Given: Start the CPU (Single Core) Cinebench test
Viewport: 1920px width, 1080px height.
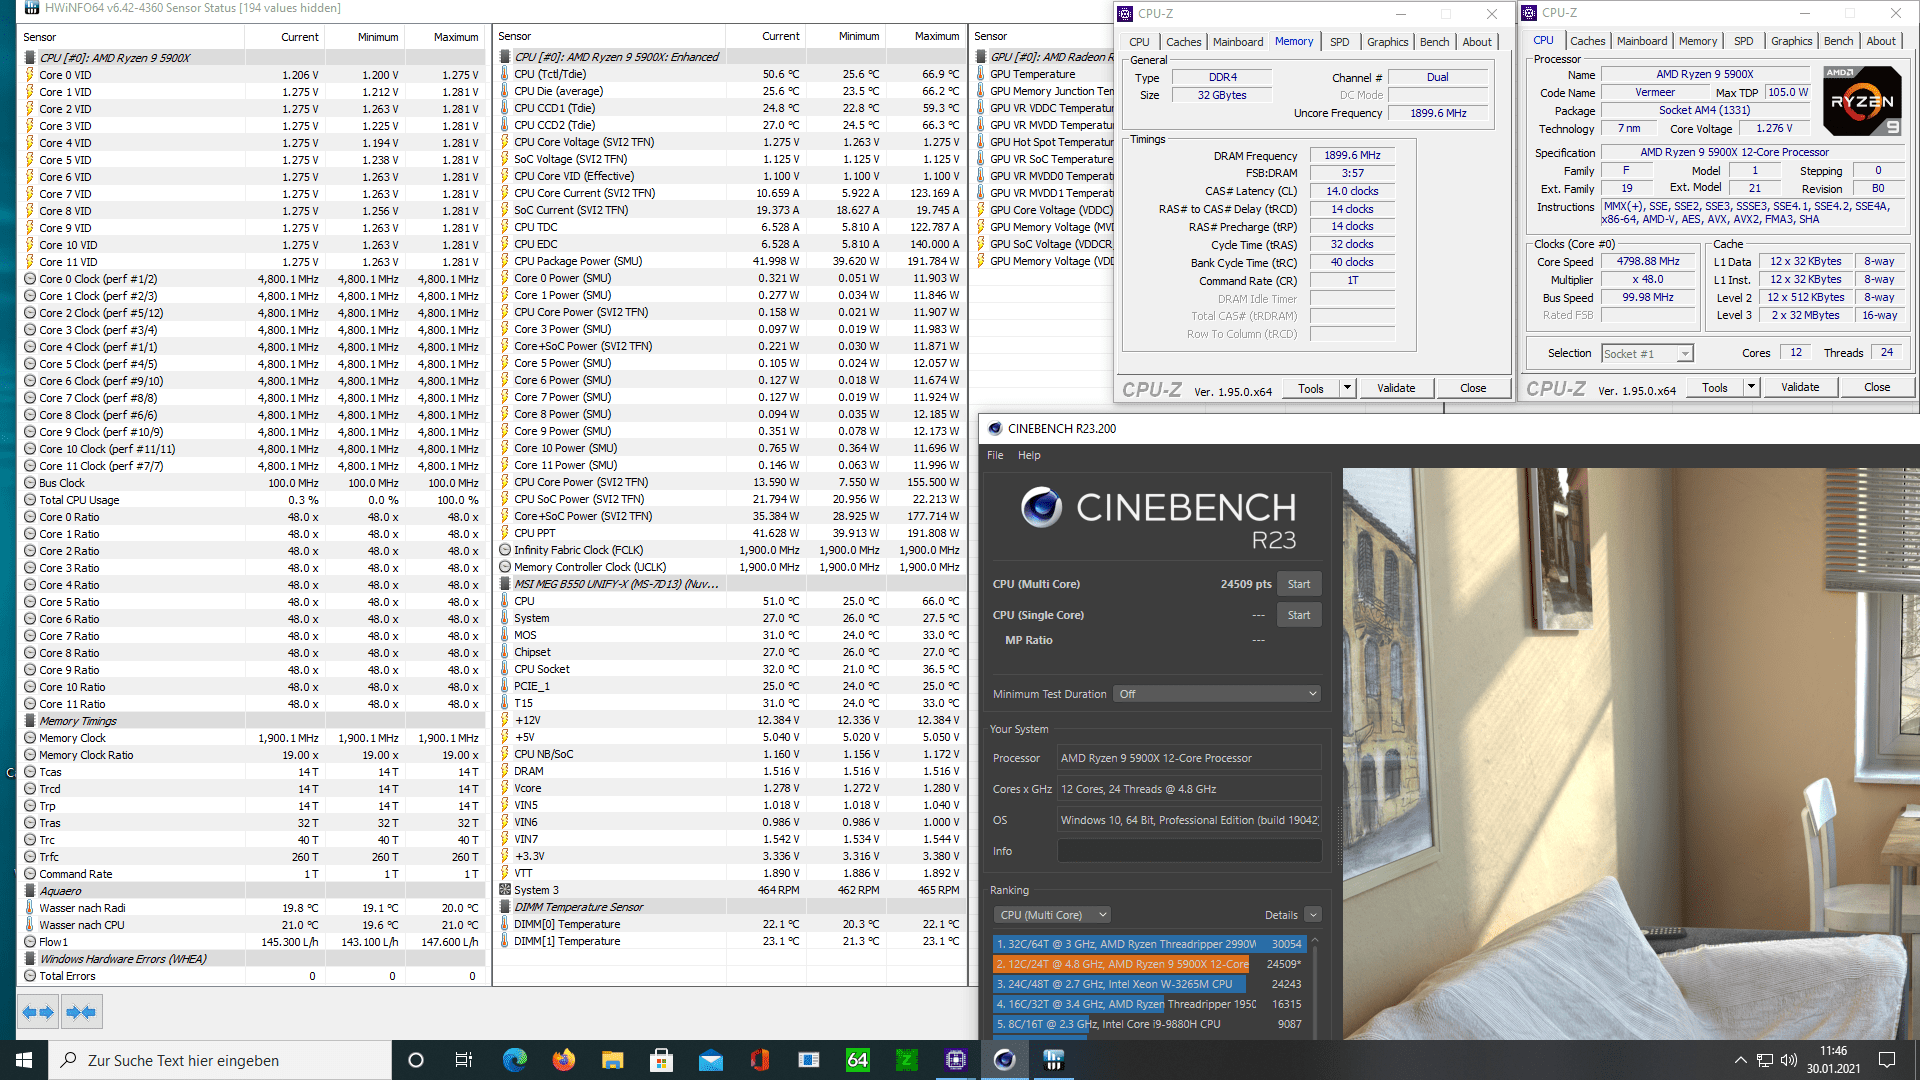Looking at the screenshot, I should tap(1299, 615).
